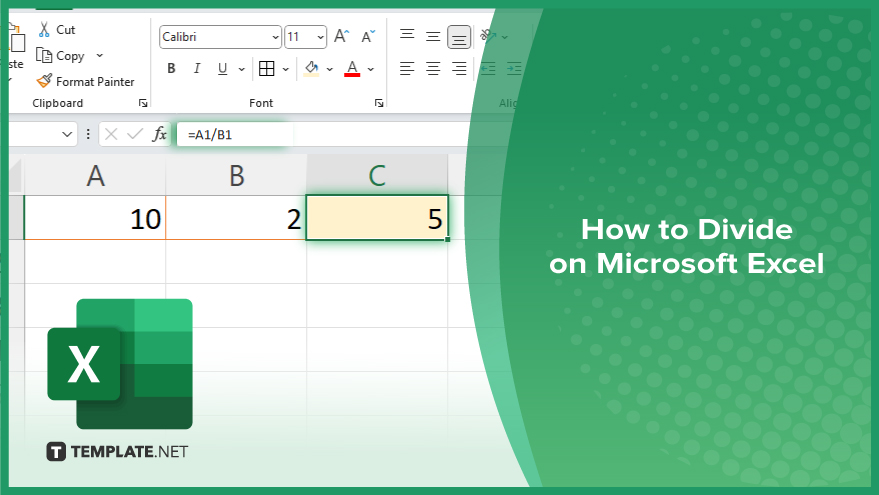Select Bottom Align icon
The width and height of the screenshot is (879, 495).
[459, 38]
